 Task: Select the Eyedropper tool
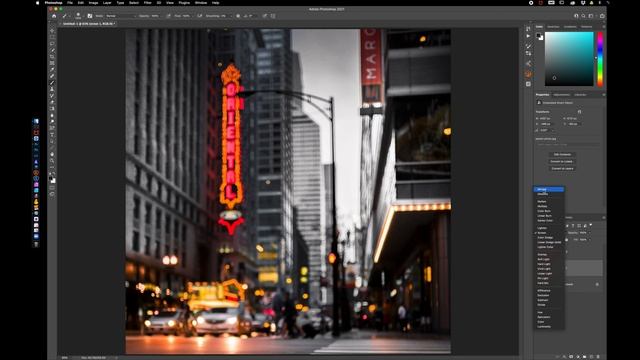[x=52, y=69]
